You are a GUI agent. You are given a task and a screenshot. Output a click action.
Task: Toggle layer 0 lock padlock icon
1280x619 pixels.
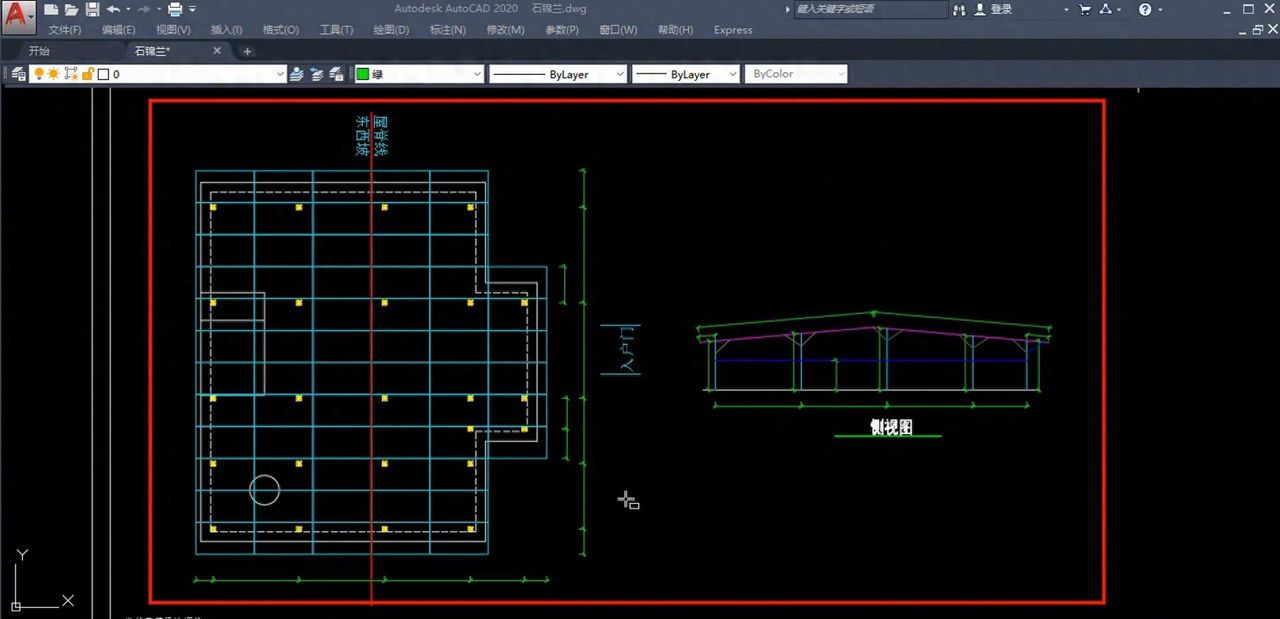87,74
